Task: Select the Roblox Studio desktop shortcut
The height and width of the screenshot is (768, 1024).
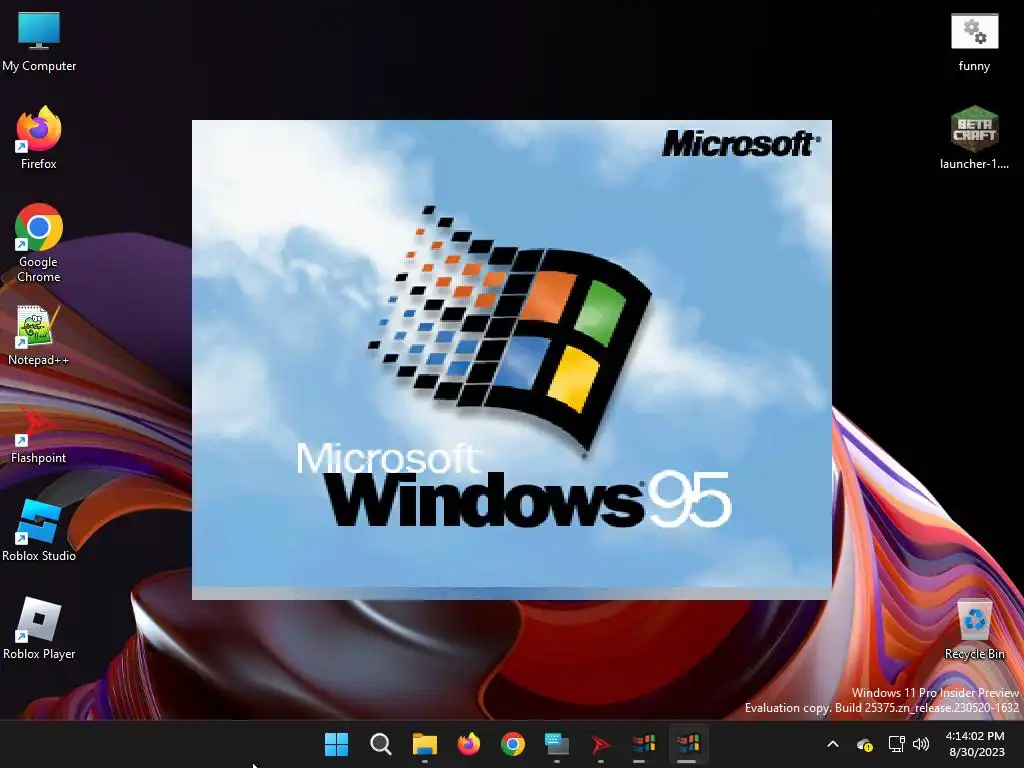Action: point(39,530)
